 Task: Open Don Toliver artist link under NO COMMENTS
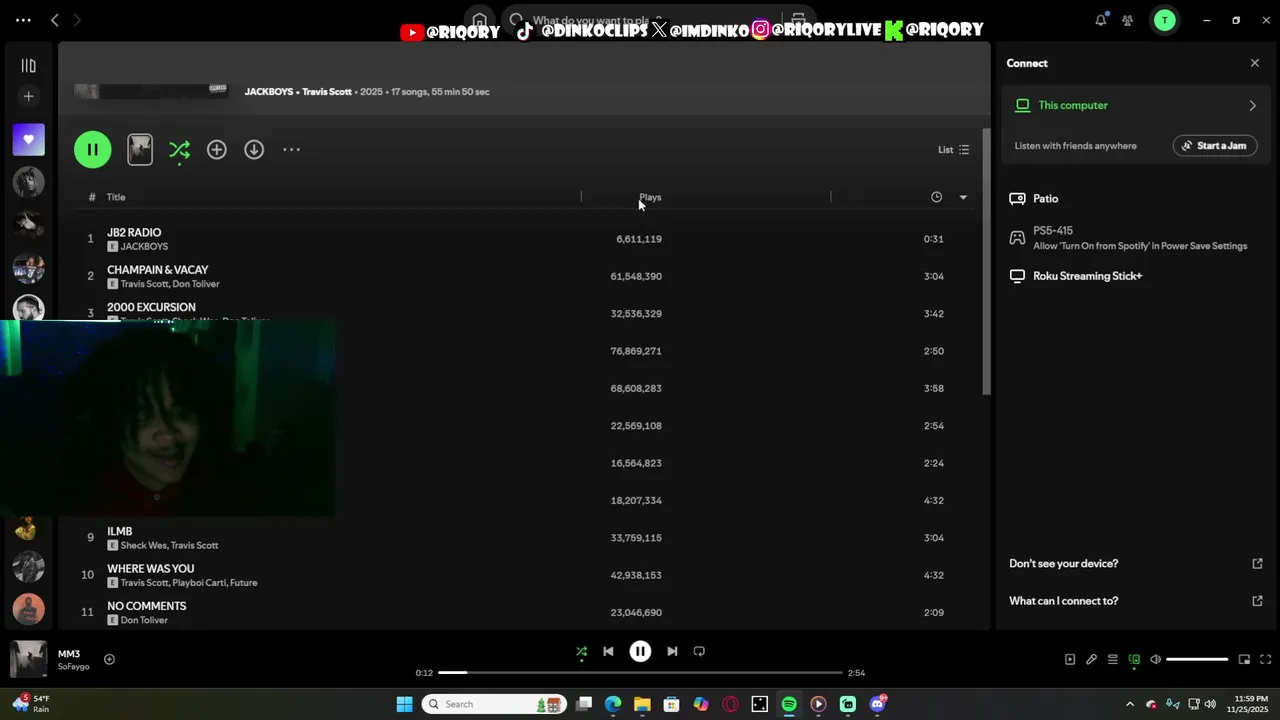click(144, 620)
